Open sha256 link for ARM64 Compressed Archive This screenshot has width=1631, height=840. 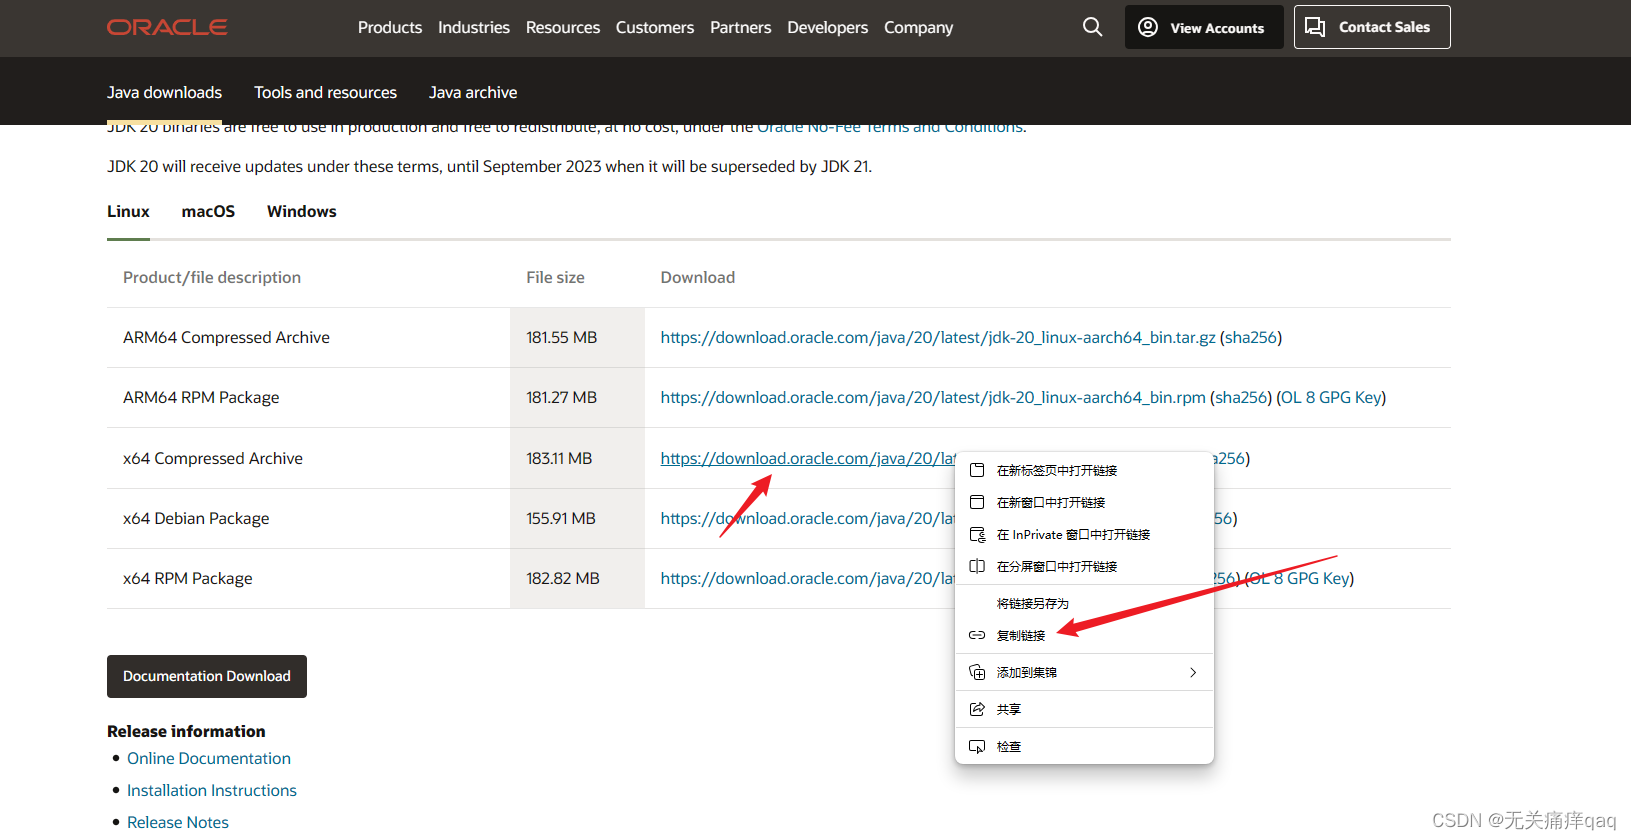coord(1251,338)
